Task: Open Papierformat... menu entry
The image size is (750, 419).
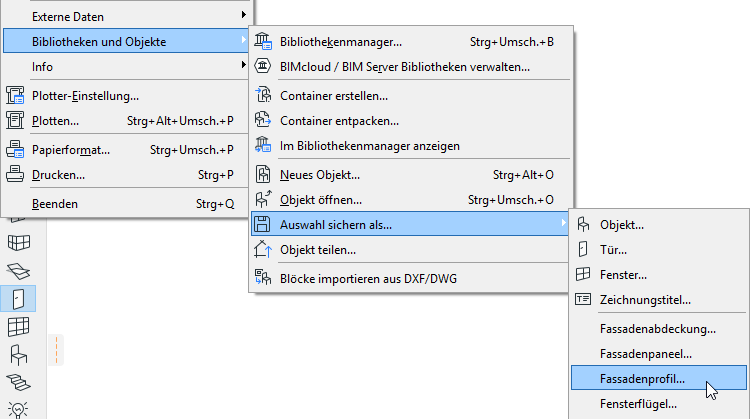Action: coord(71,150)
